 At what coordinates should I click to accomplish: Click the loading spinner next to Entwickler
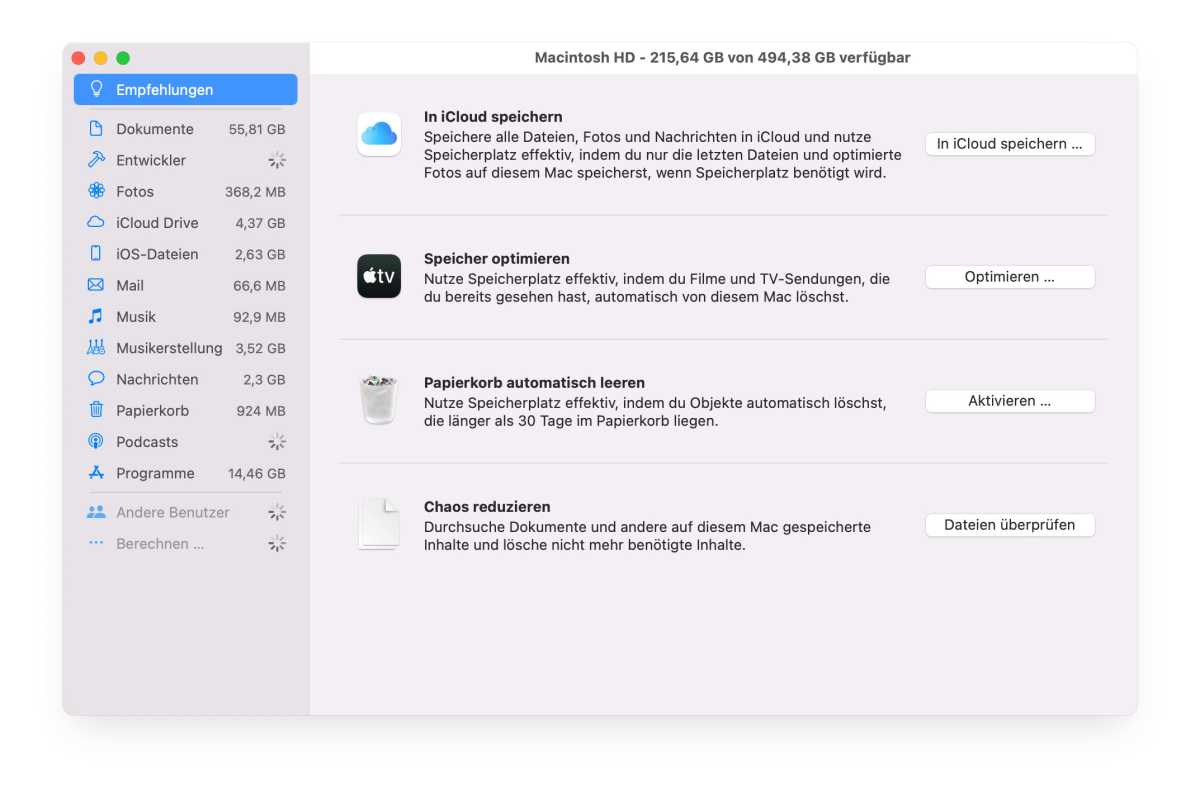(x=277, y=160)
